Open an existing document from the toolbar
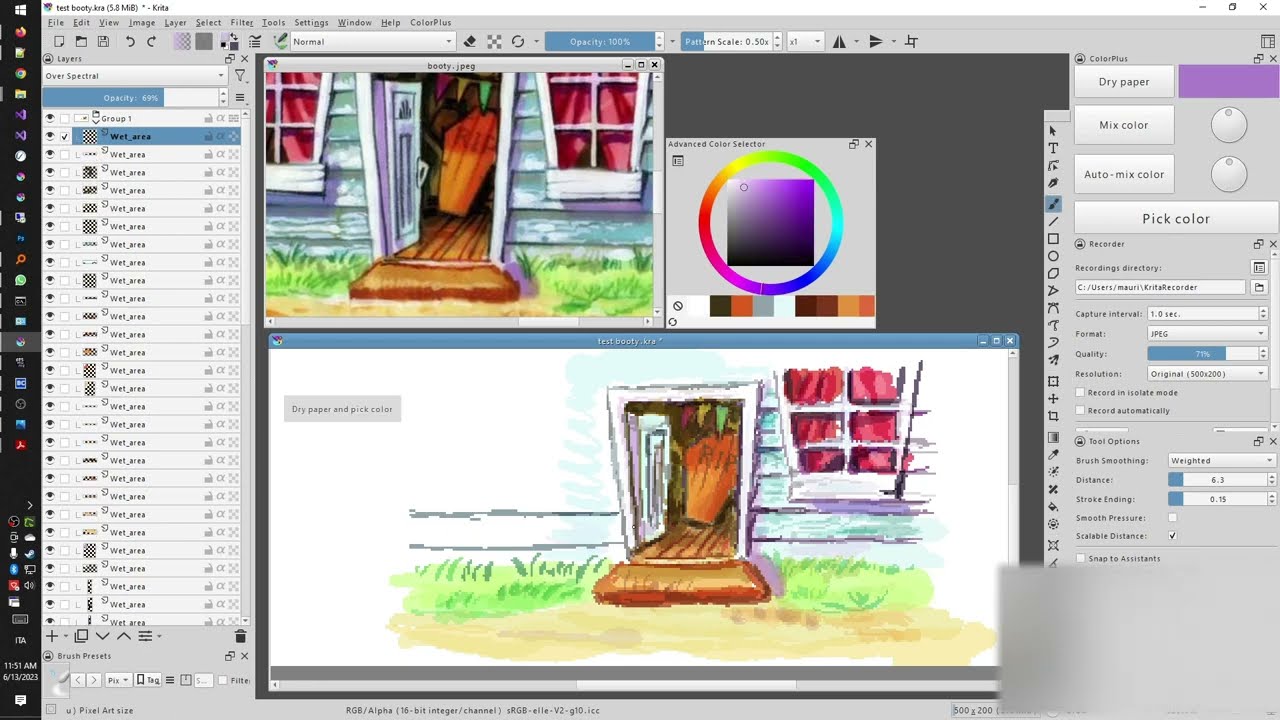 (81, 41)
